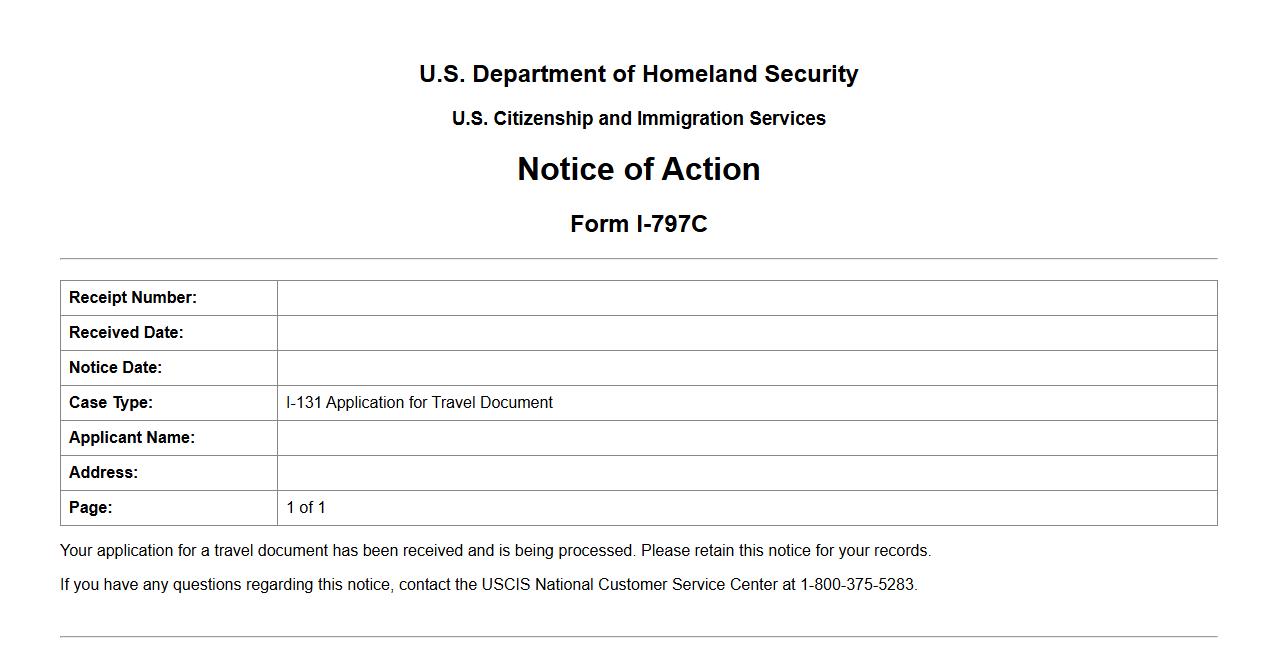Select the "Received Date:" label
The width and height of the screenshot is (1278, 650).
126,333
